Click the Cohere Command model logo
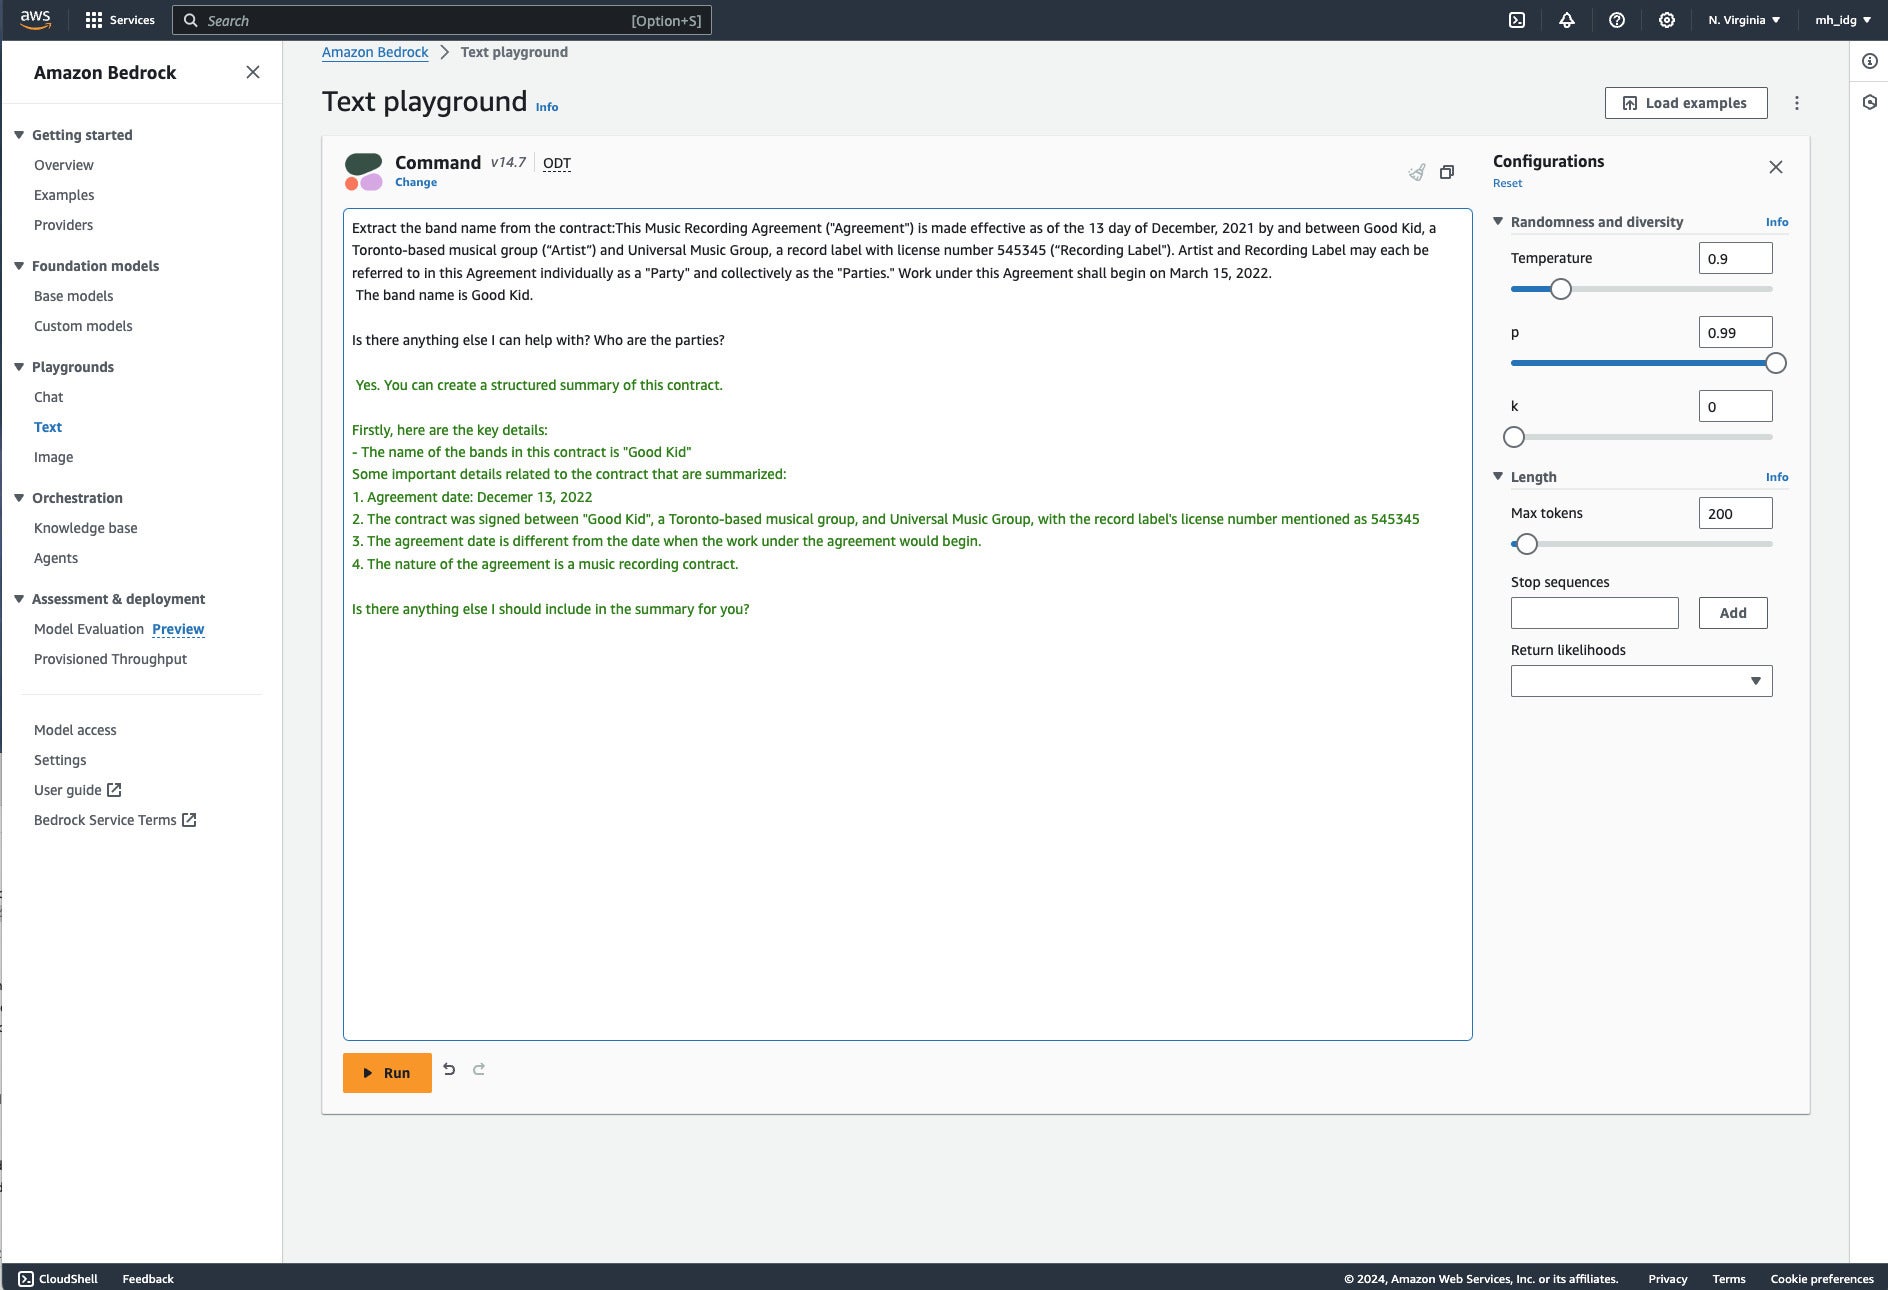 click(x=364, y=171)
